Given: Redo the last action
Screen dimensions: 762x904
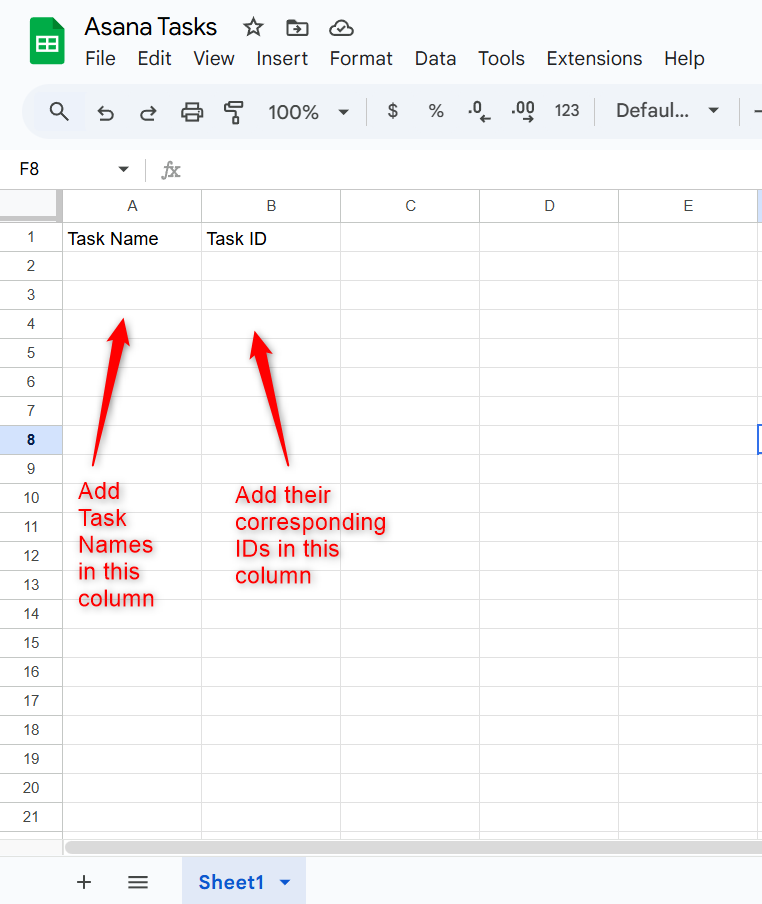Looking at the screenshot, I should [x=148, y=112].
